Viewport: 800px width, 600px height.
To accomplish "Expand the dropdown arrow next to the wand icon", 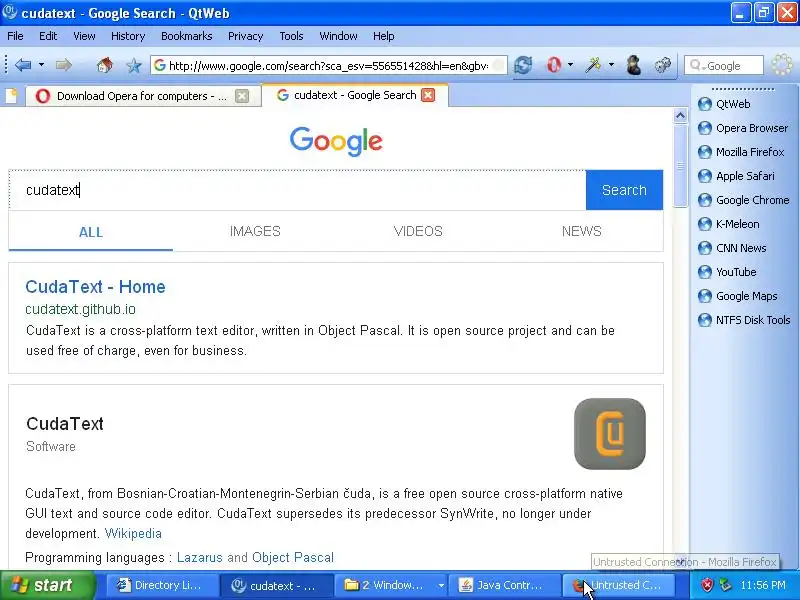I will click(611, 65).
